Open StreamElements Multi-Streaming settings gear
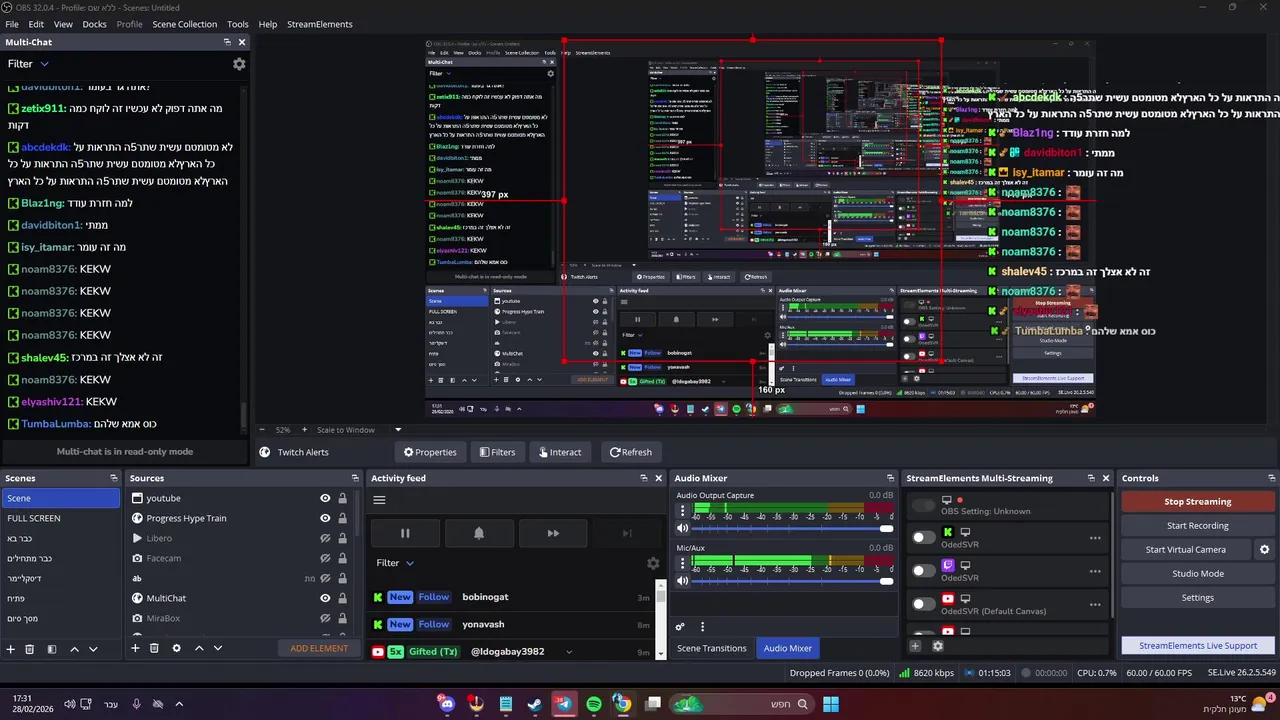1280x720 pixels. pos(938,646)
